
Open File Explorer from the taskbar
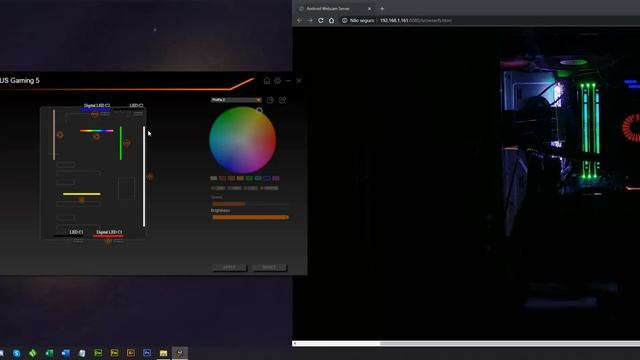pyautogui.click(x=163, y=353)
